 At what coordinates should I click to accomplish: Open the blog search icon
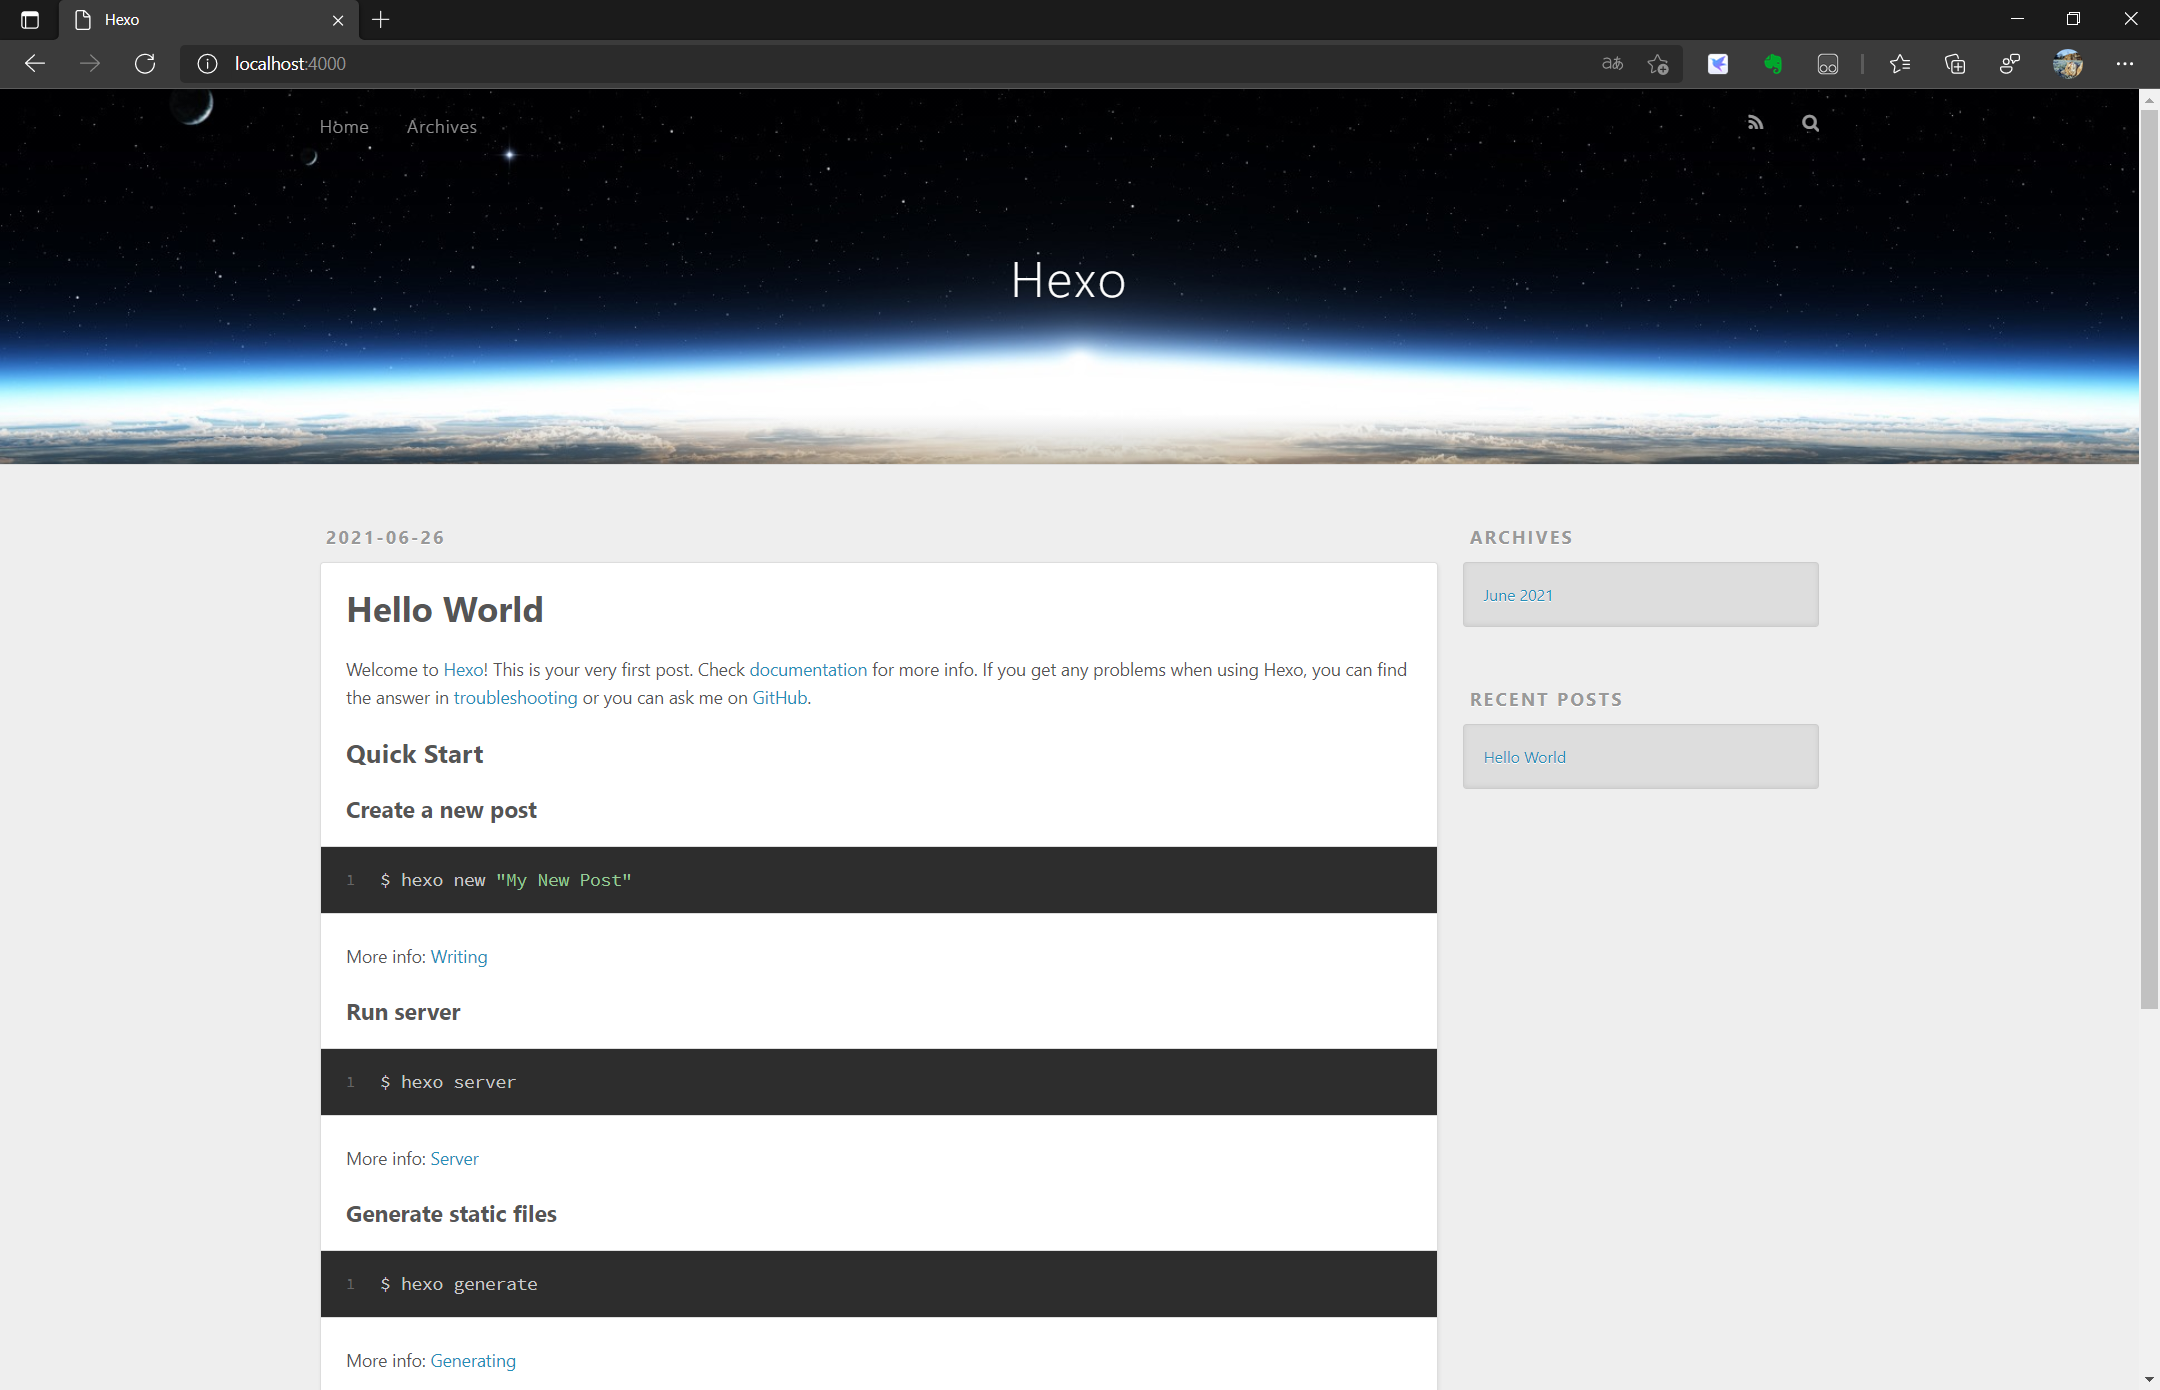point(1810,123)
